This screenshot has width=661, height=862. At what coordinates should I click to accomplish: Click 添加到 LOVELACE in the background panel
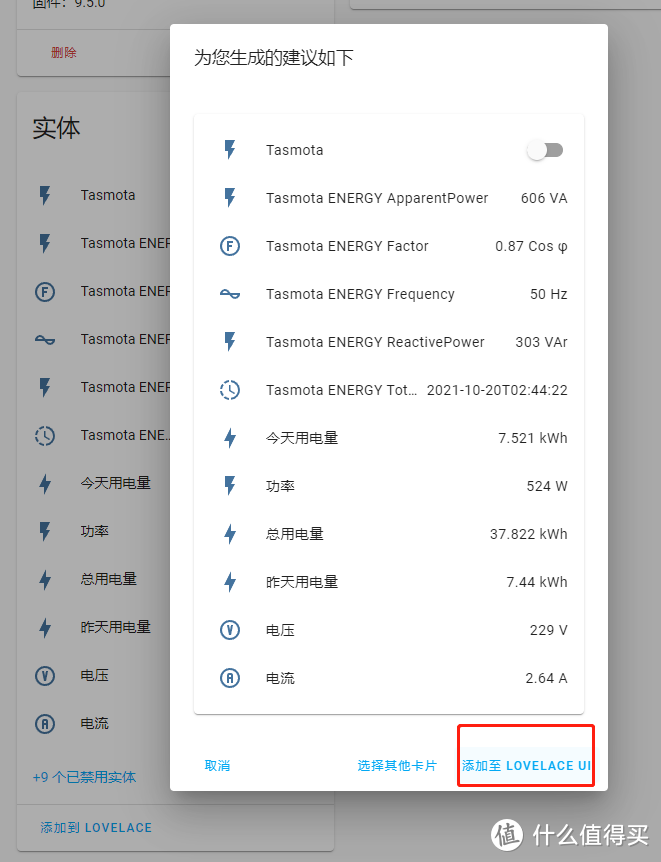point(96,828)
